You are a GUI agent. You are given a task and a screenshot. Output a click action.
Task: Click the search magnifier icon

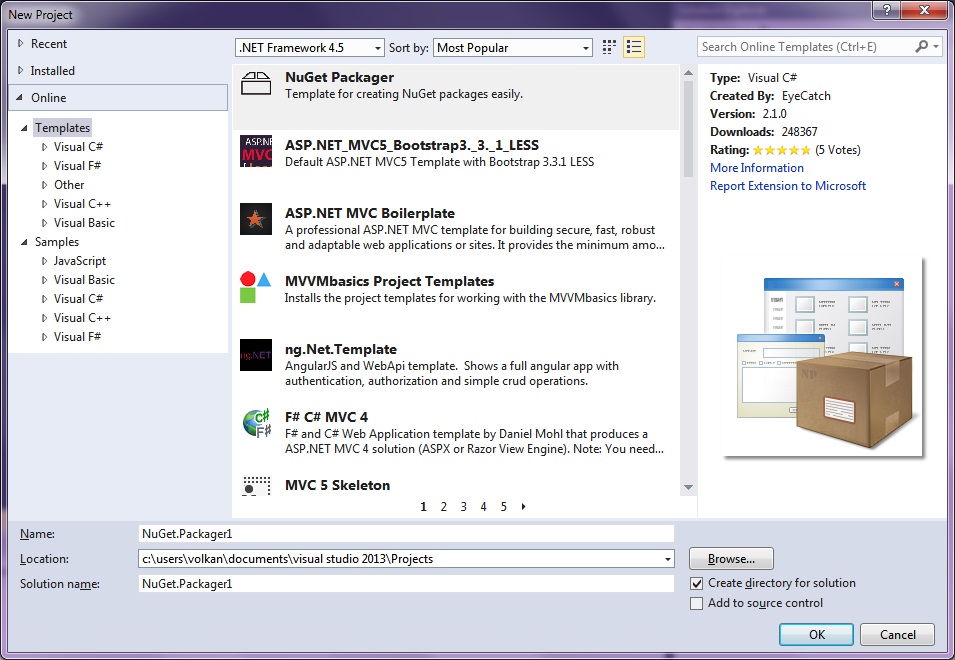pyautogui.click(x=922, y=46)
